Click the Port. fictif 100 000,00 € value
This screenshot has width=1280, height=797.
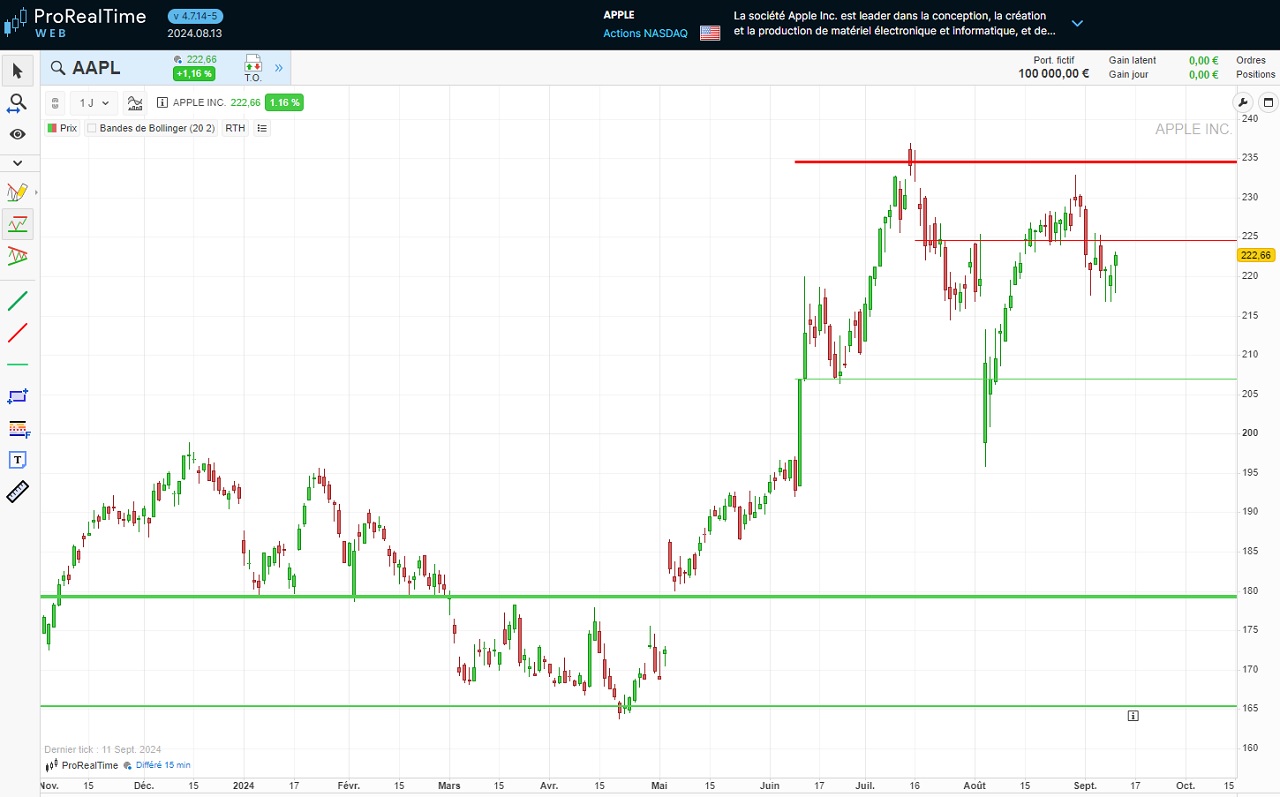(x=1054, y=73)
